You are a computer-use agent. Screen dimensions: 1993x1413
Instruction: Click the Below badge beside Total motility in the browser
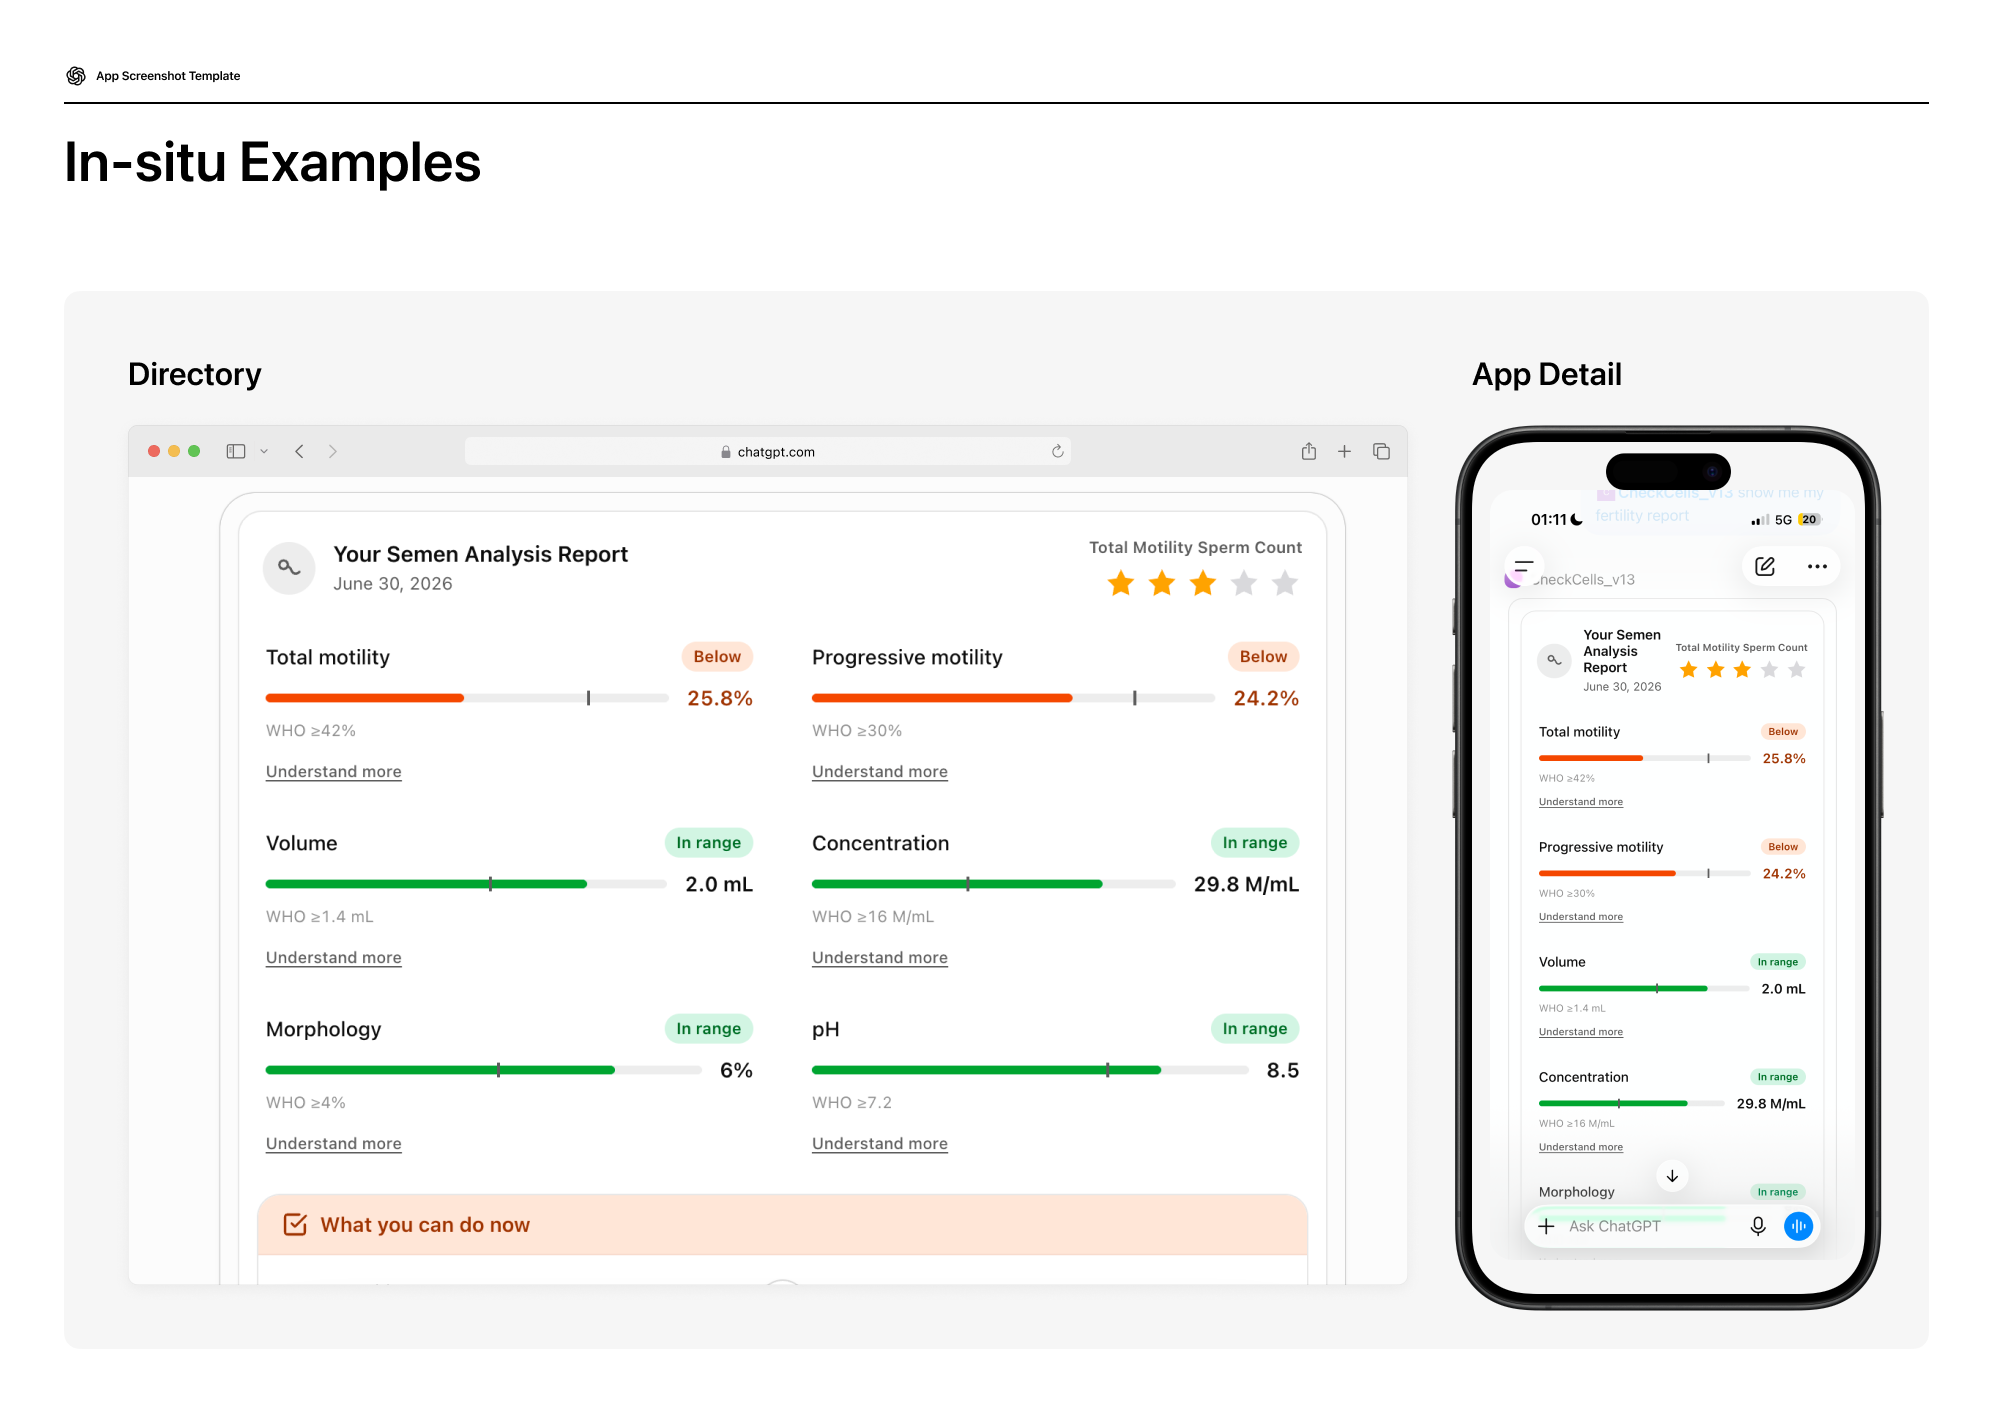(717, 657)
